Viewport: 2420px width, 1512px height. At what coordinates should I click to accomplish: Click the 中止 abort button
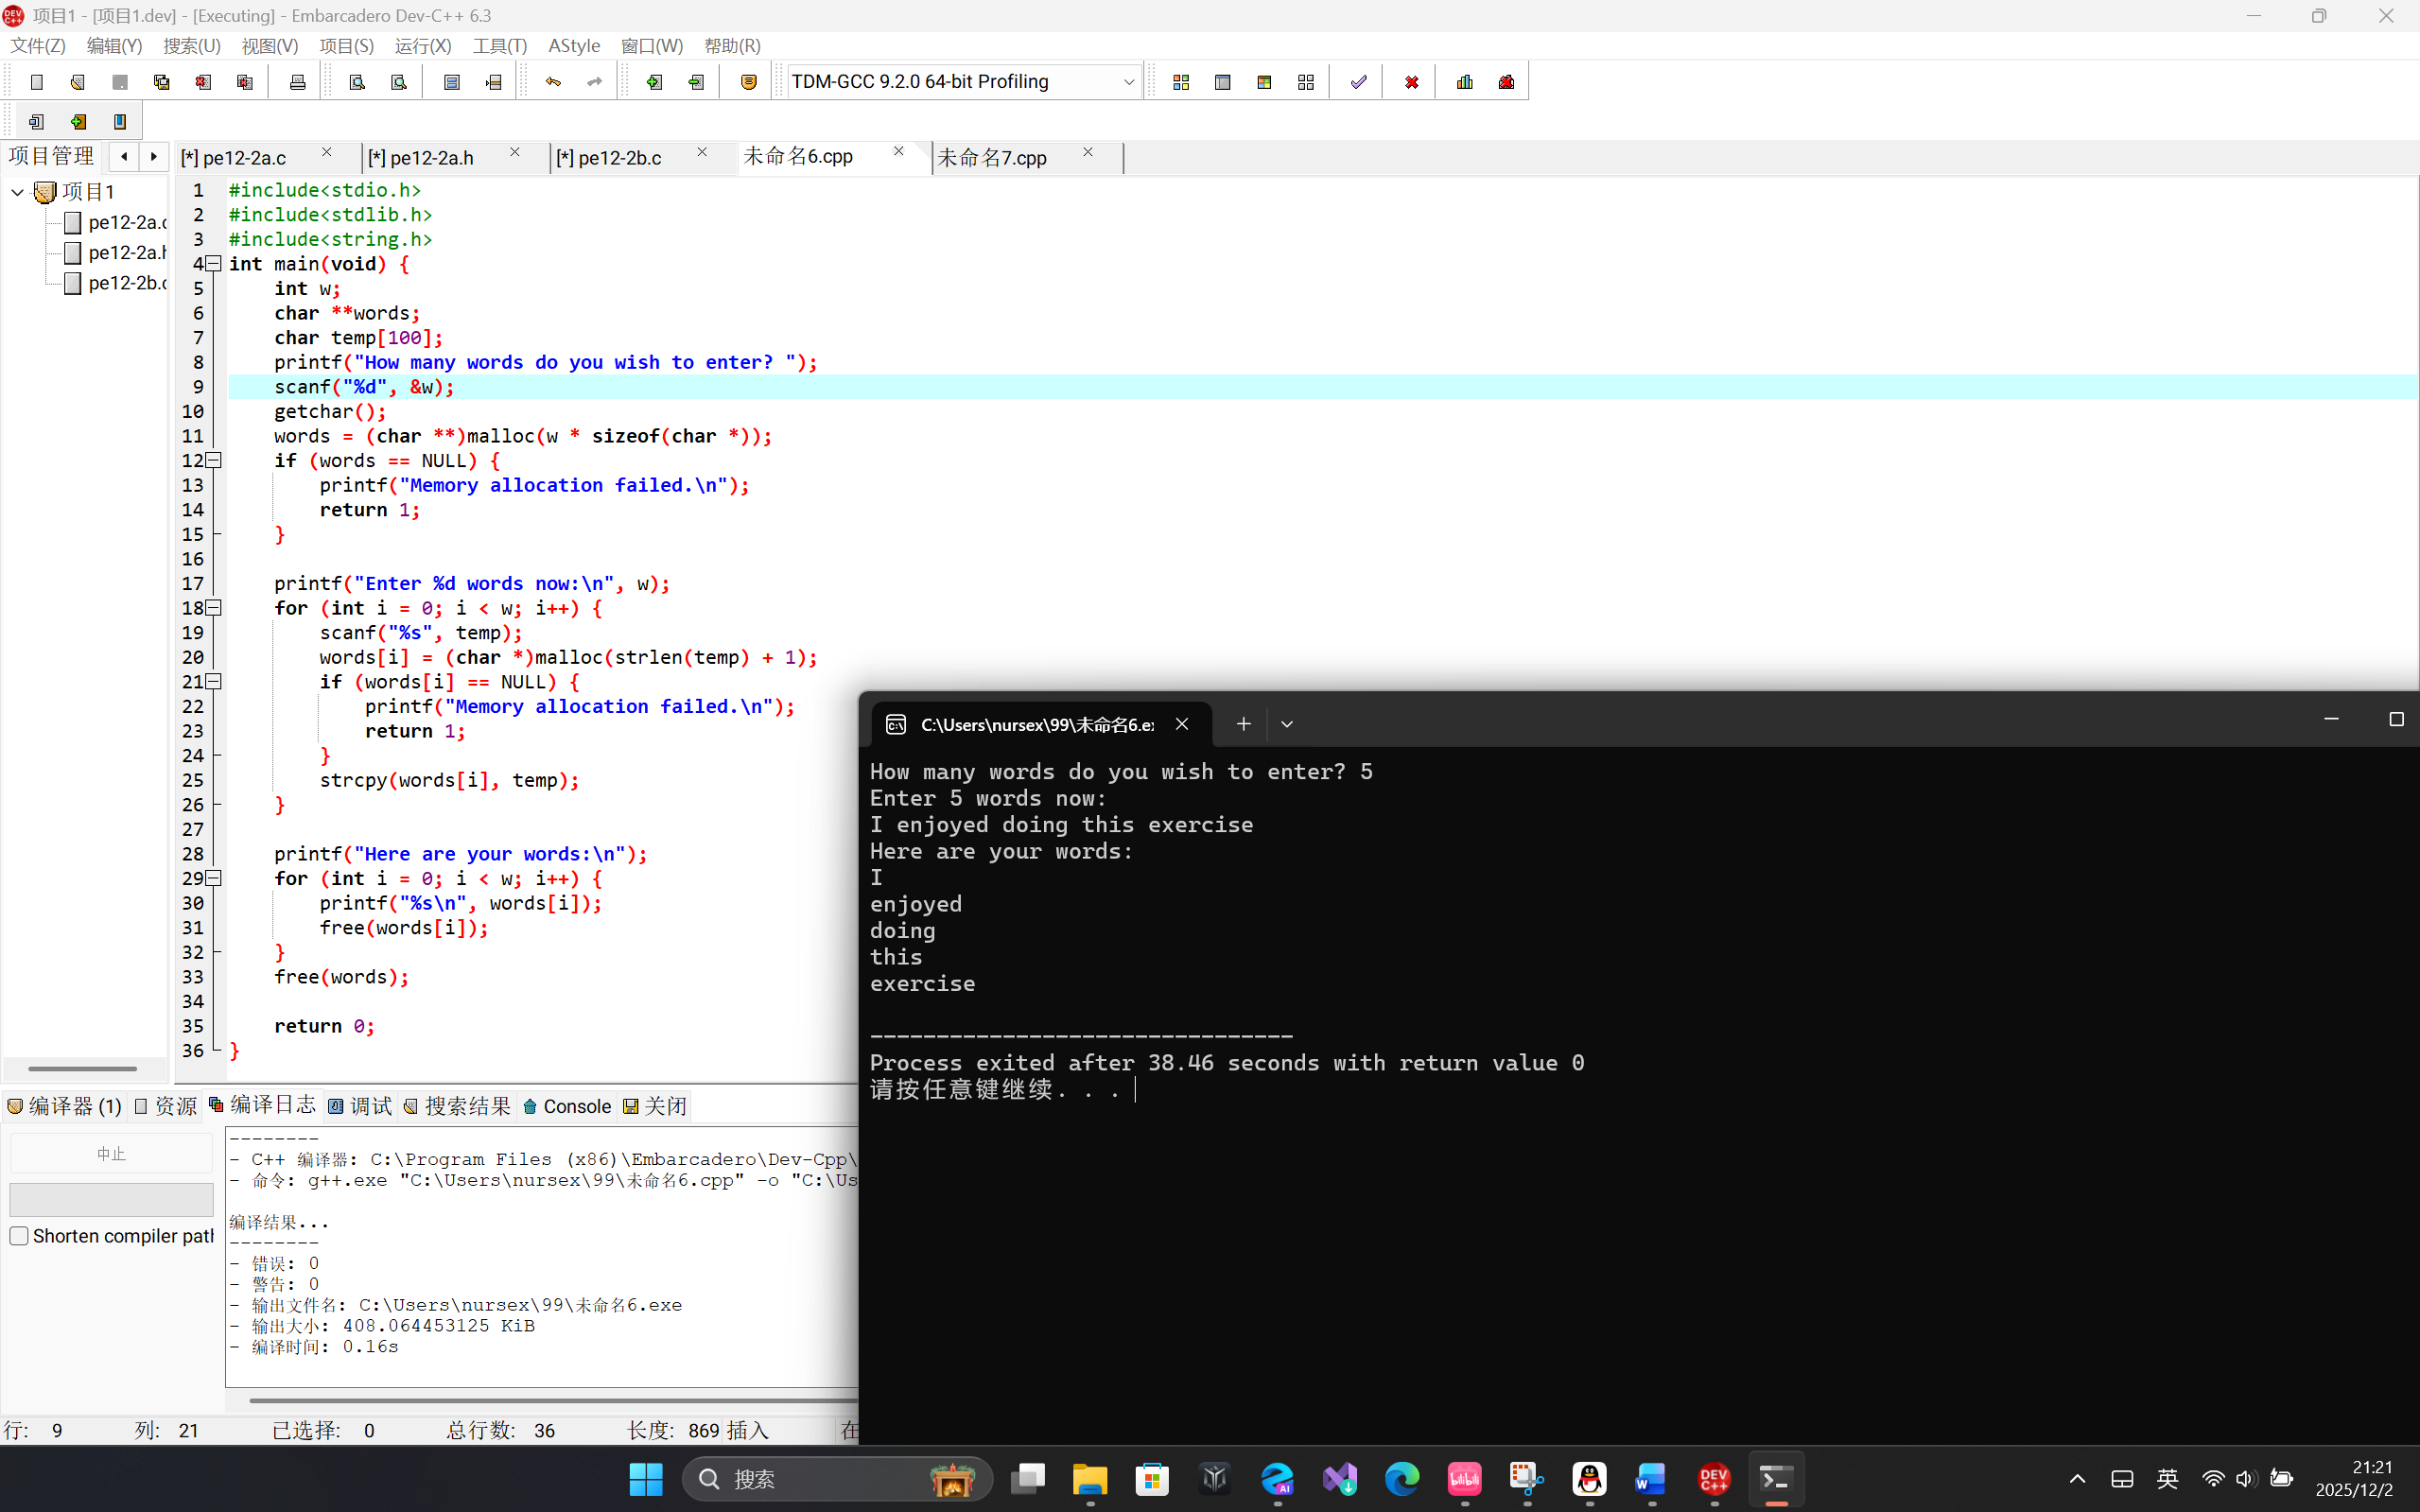click(x=111, y=1154)
